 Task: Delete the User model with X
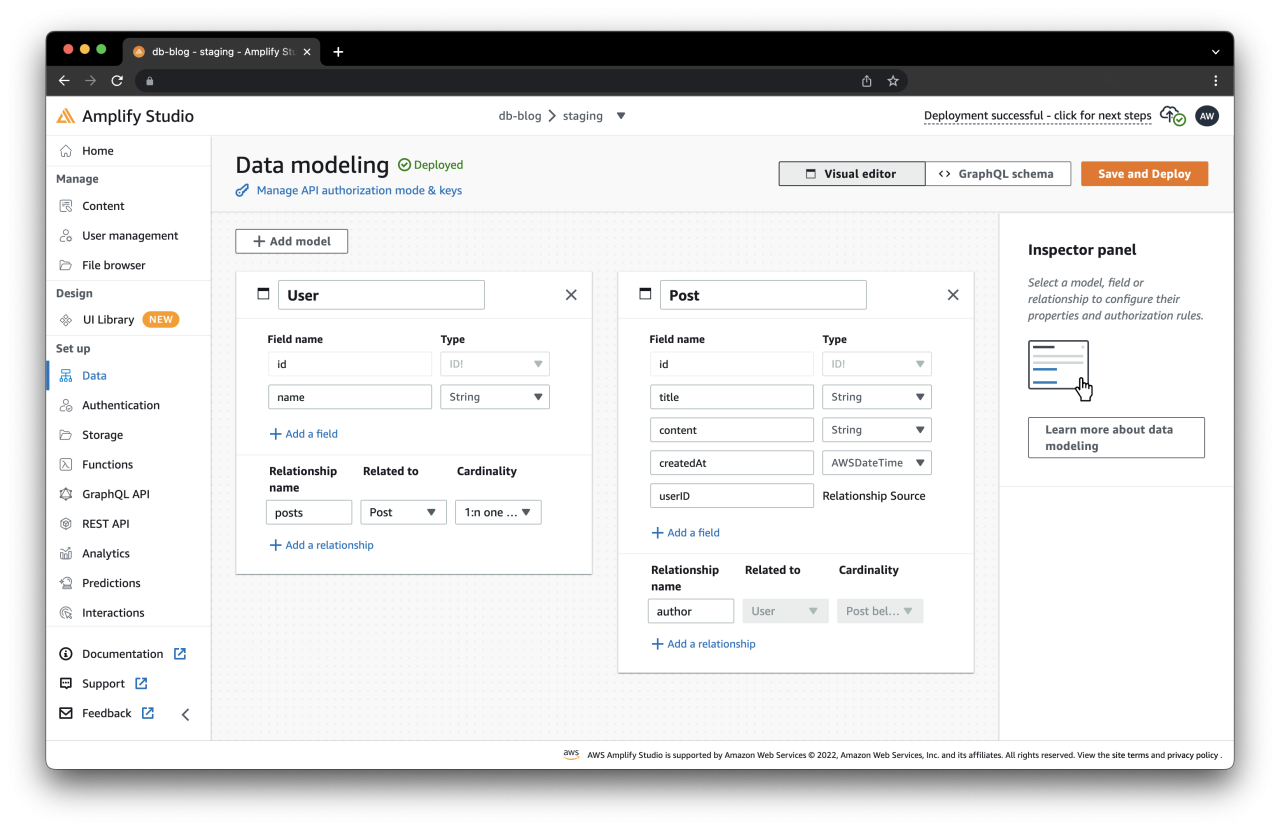pyautogui.click(x=571, y=295)
